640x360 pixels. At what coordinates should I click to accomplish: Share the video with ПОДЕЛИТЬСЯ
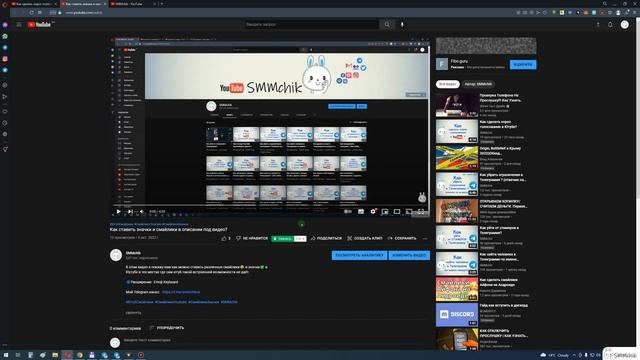point(326,238)
